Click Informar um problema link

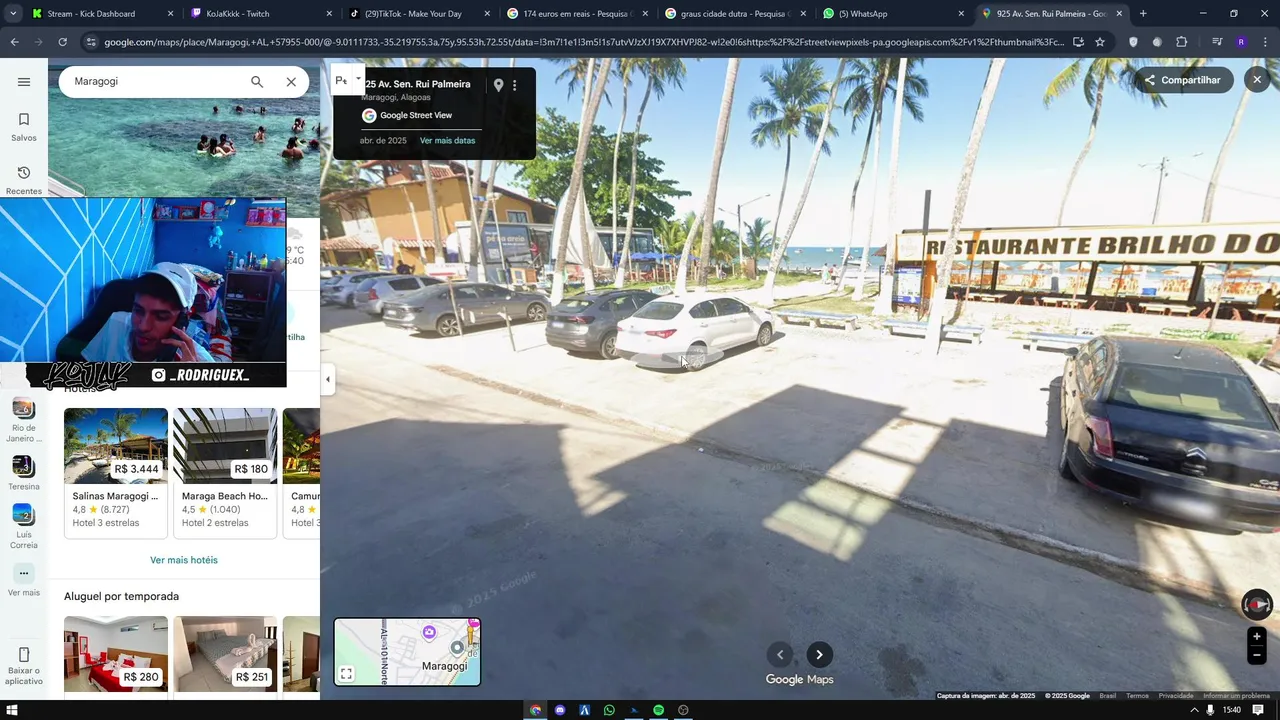coord(1236,696)
